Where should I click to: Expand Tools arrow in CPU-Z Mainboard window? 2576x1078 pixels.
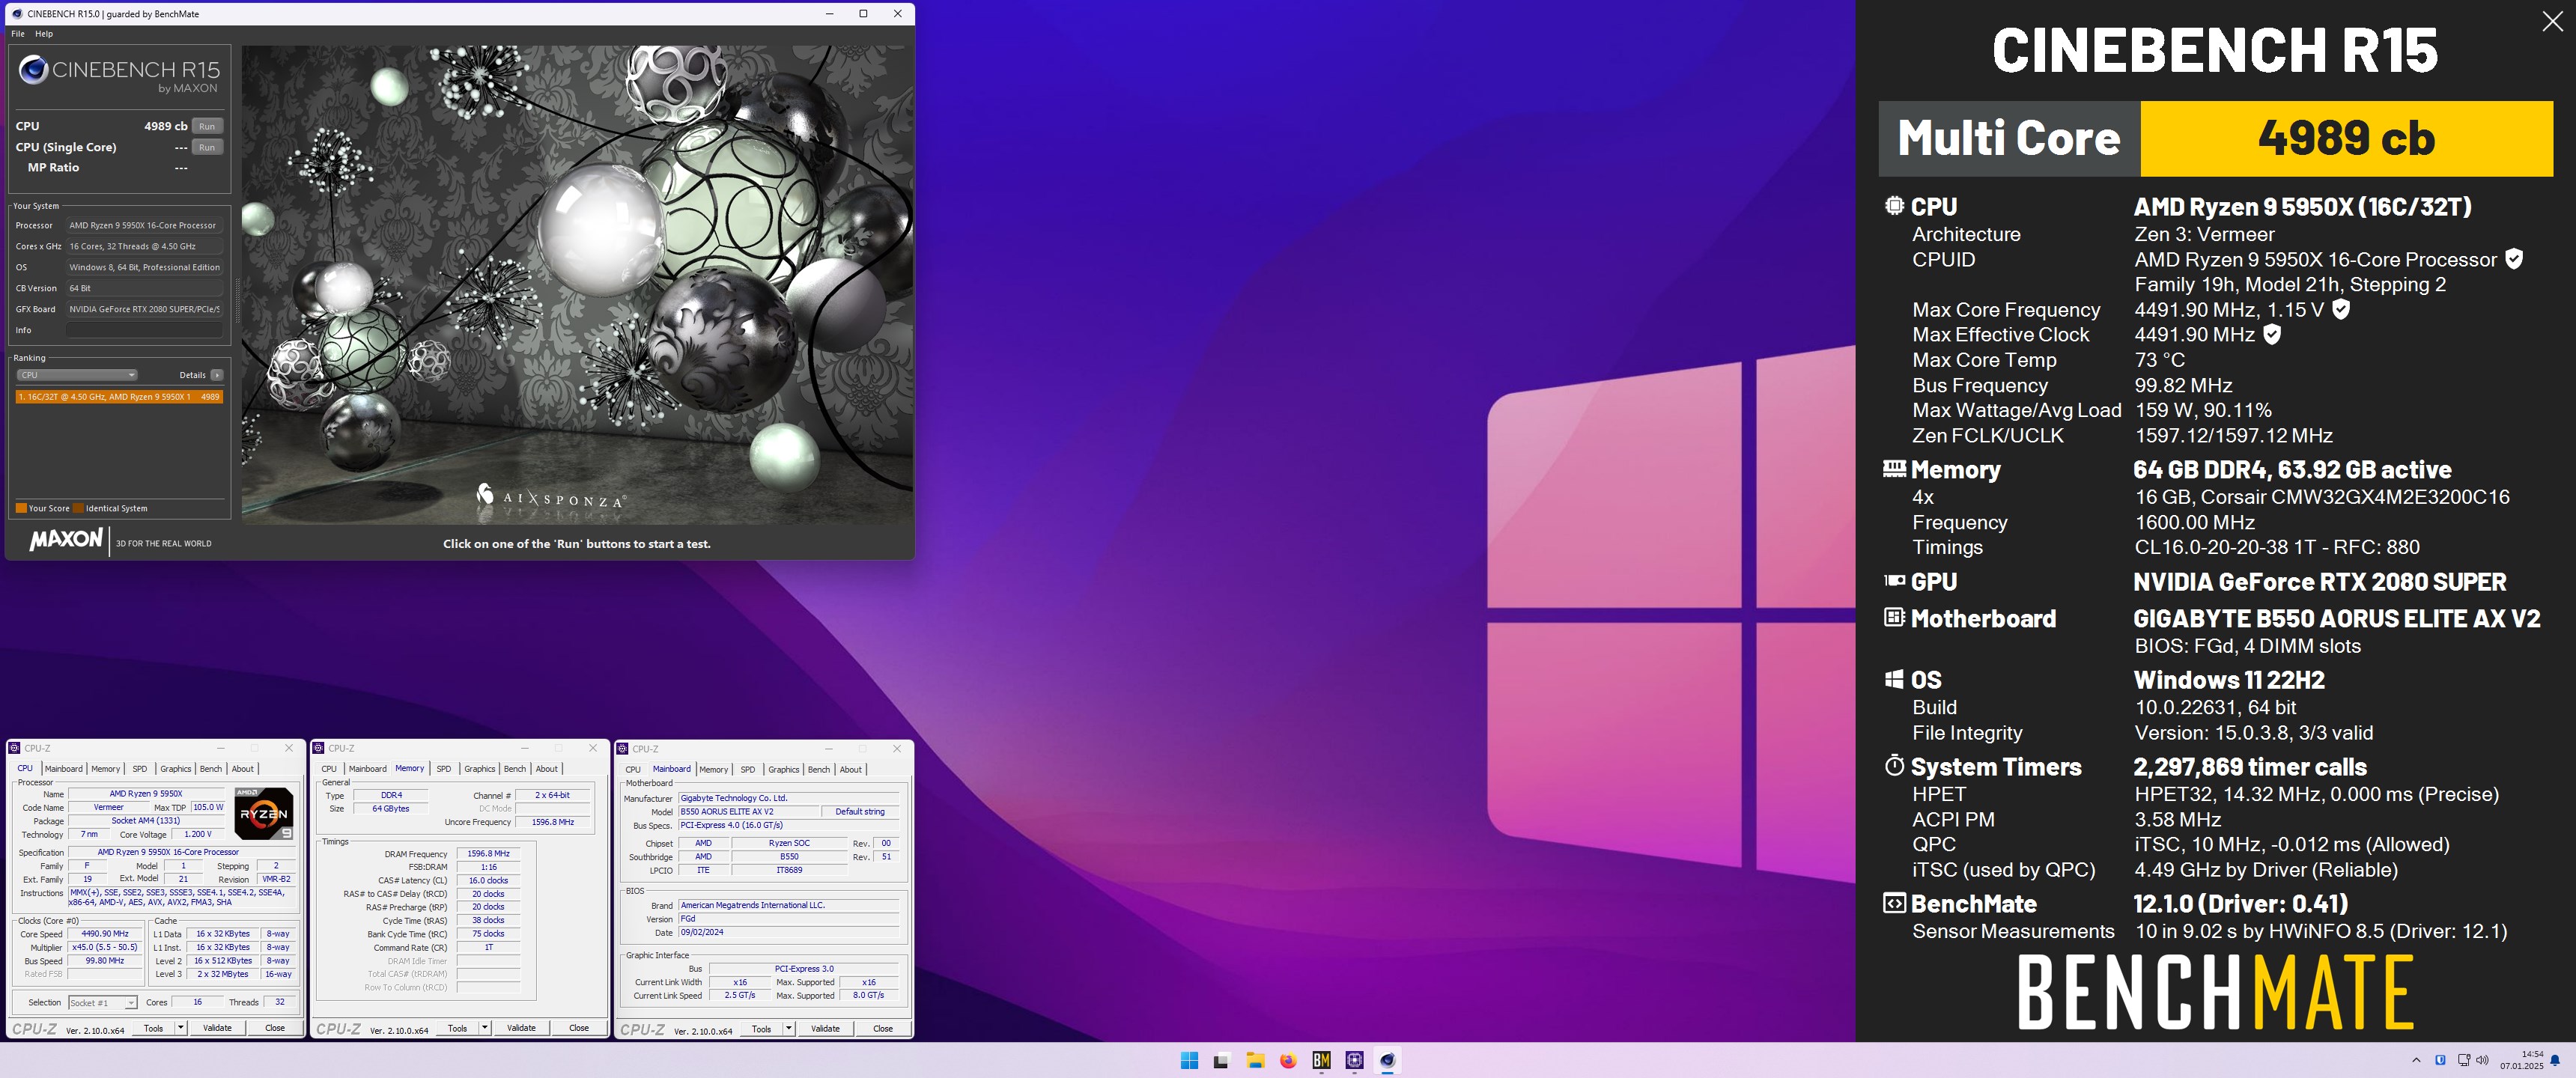(x=789, y=1028)
